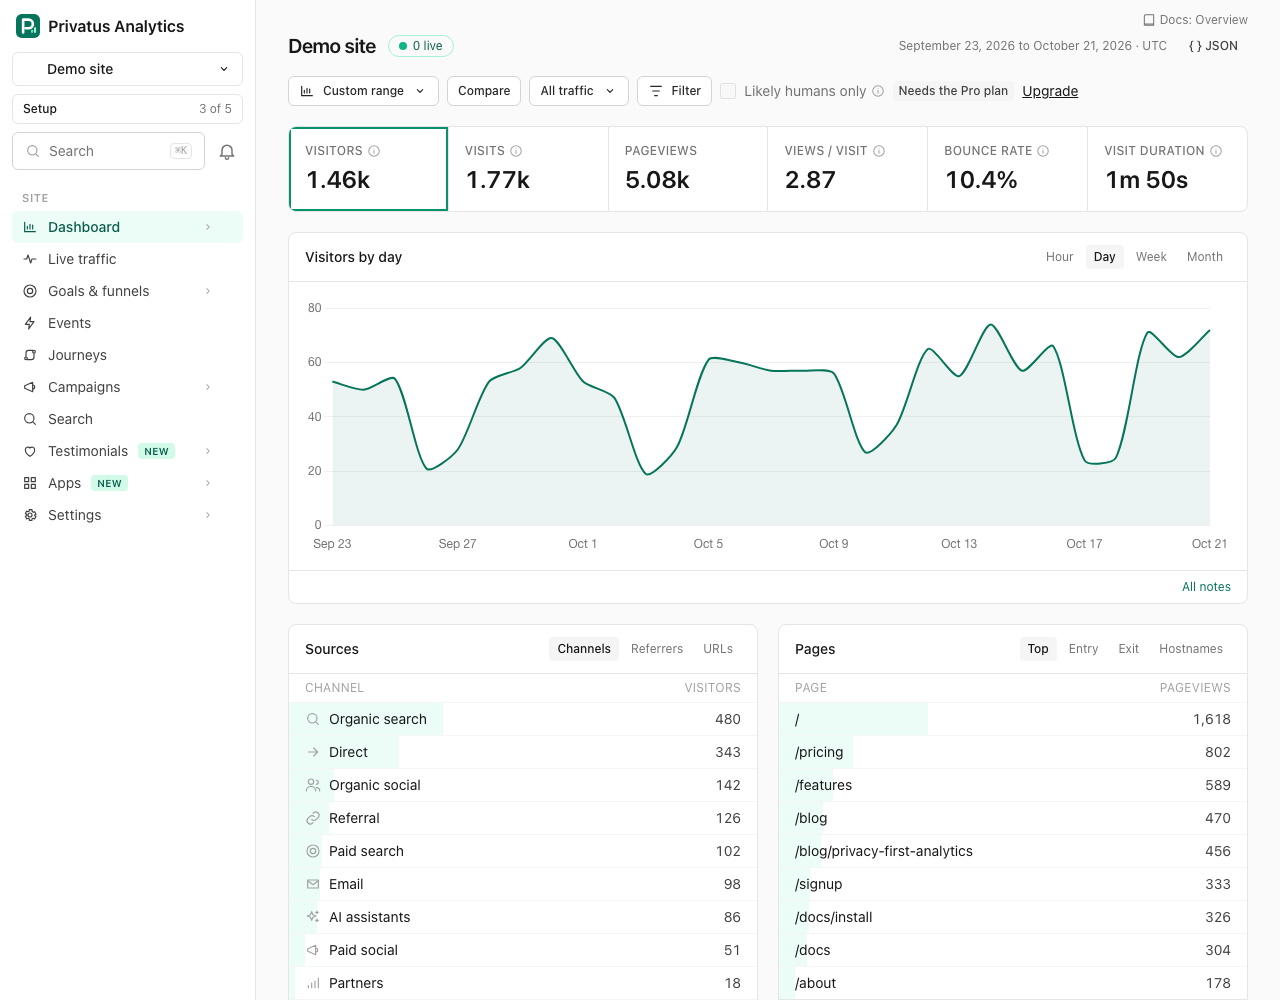Expand the Goals & funnels chevron
This screenshot has width=1280, height=1000.
pyautogui.click(x=208, y=291)
